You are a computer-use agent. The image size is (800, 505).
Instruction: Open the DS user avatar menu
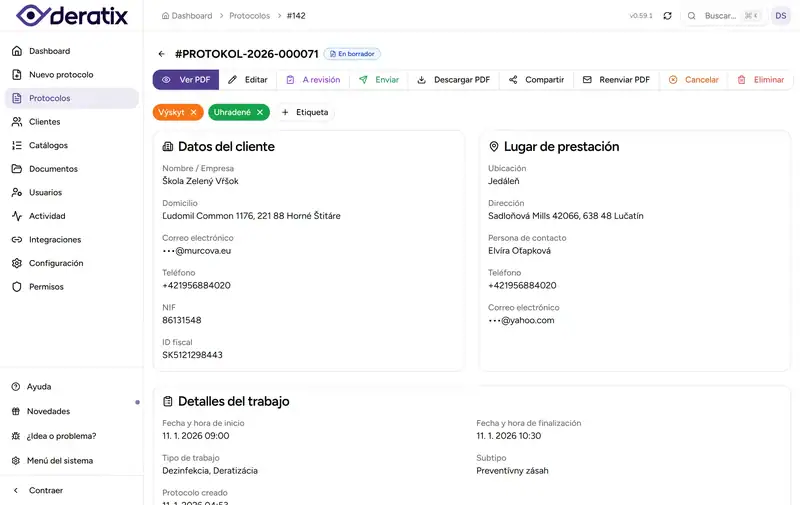[780, 16]
